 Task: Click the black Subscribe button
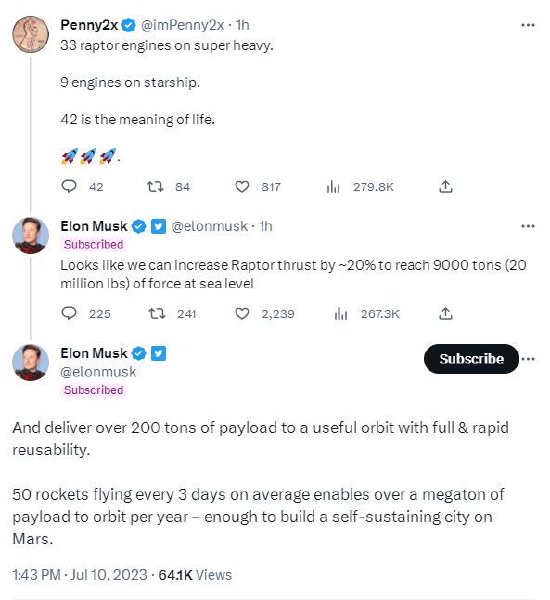click(x=471, y=359)
